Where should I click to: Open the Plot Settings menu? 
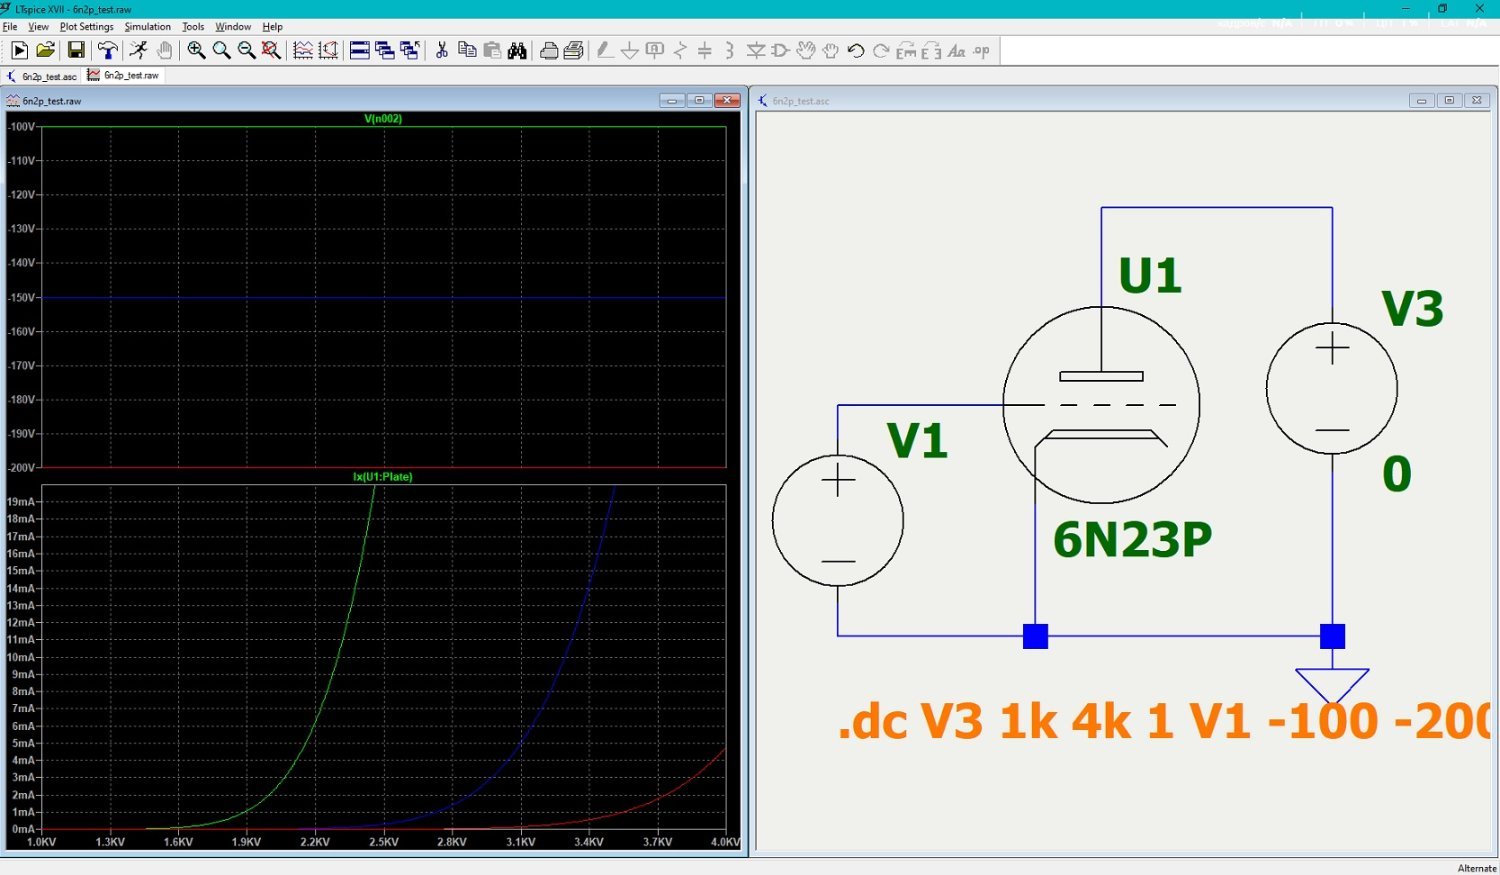point(86,27)
